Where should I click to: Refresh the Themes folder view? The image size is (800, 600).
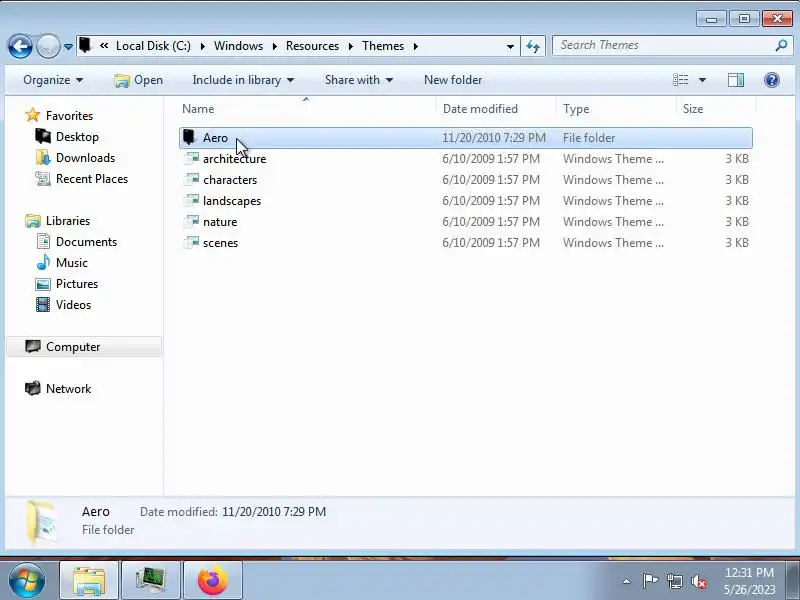point(533,46)
